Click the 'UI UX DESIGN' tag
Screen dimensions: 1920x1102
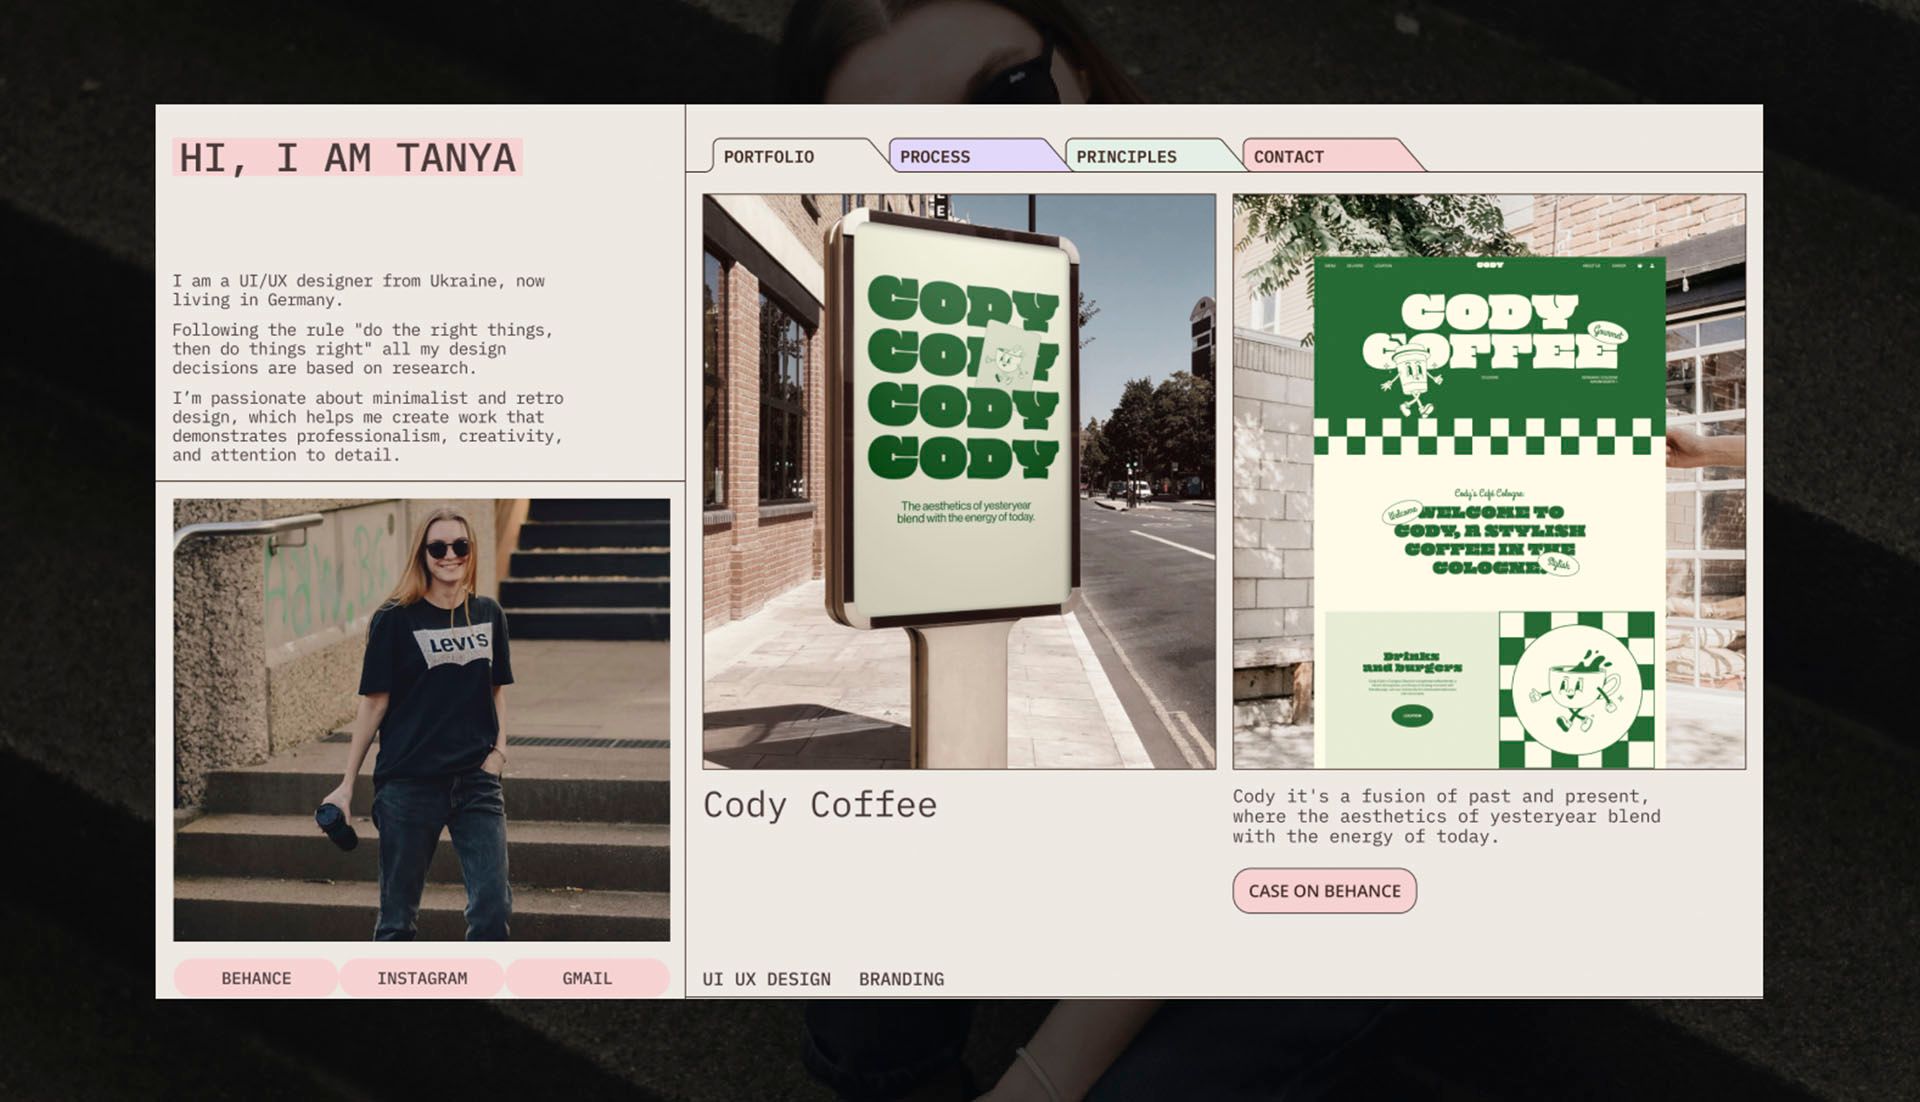[x=766, y=979]
